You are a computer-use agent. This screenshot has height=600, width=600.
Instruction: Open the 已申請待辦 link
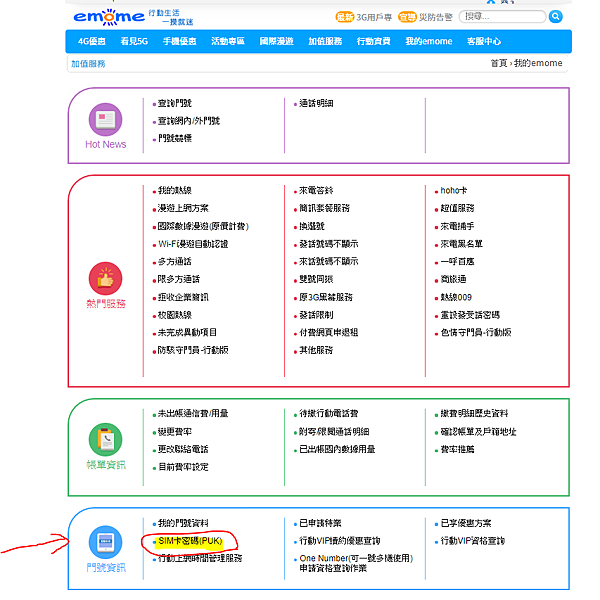pyautogui.click(x=320, y=523)
